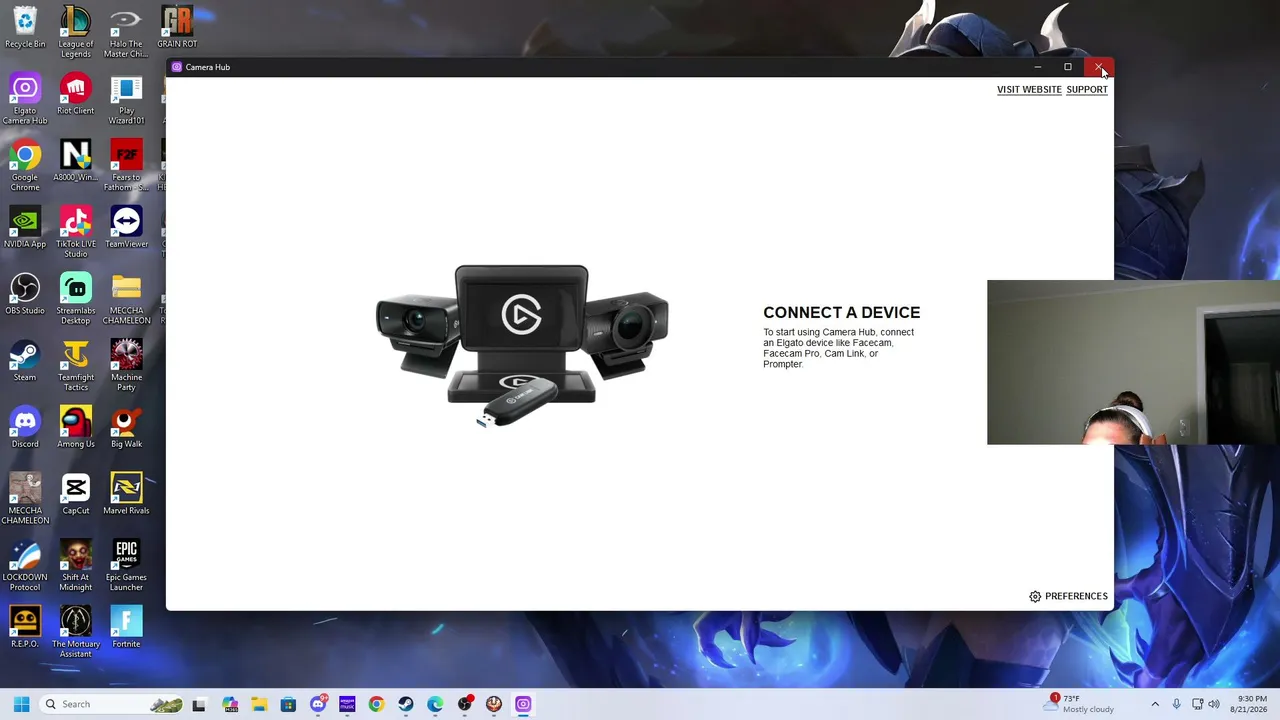
Task: Select the R.E.P.O. desktop icon
Action: pyautogui.click(x=25, y=627)
